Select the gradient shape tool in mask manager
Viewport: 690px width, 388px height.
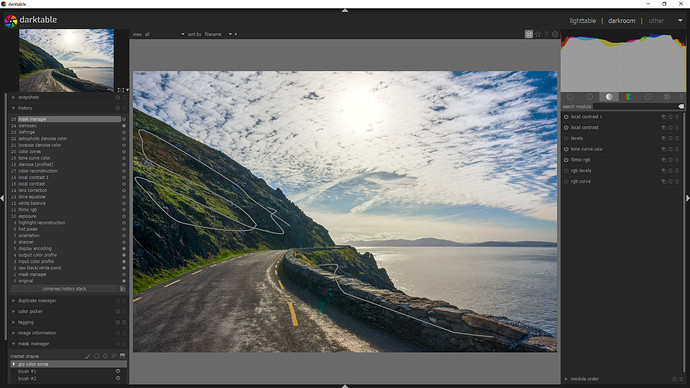(x=122, y=356)
